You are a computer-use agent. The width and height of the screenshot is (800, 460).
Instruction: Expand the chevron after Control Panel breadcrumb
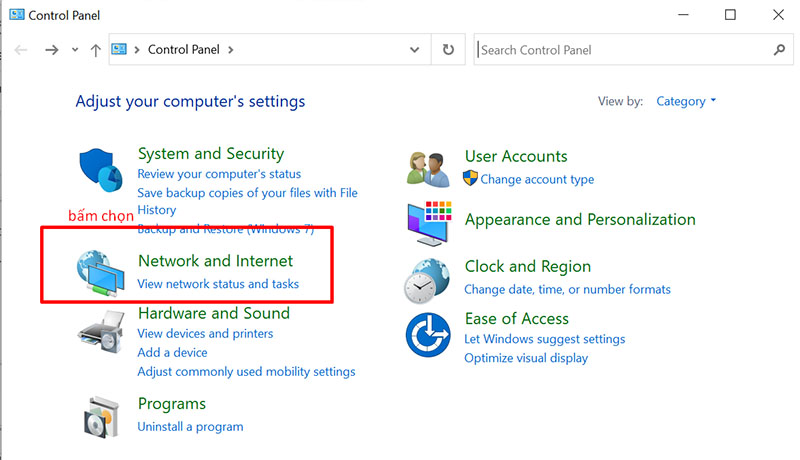coord(231,50)
